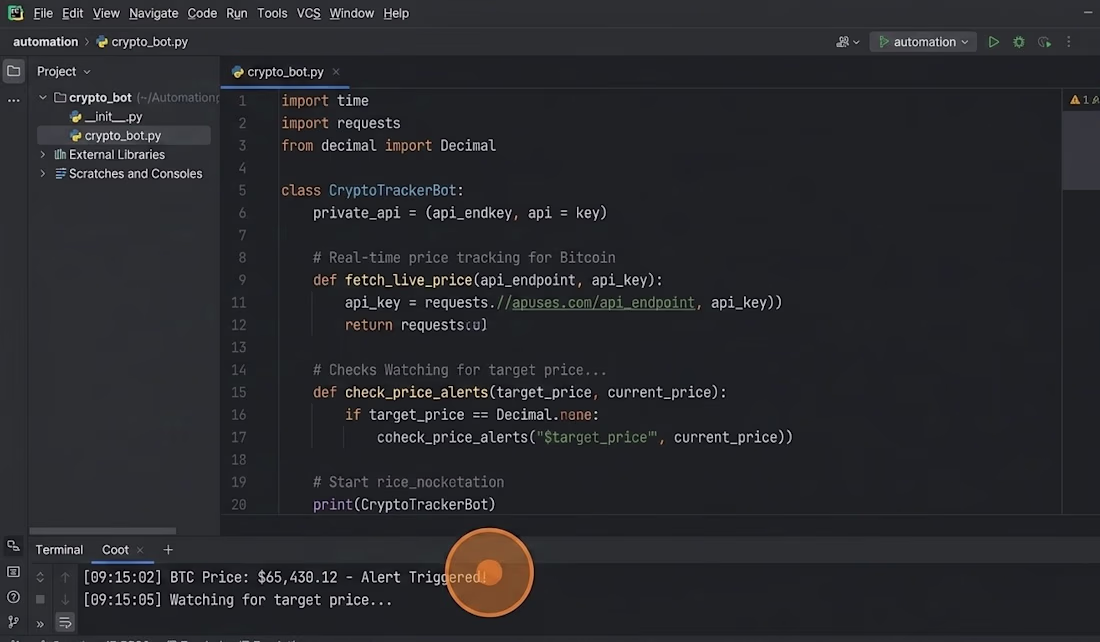
Task: Open the Code With Me collaboration dropdown
Action: (x=847, y=42)
